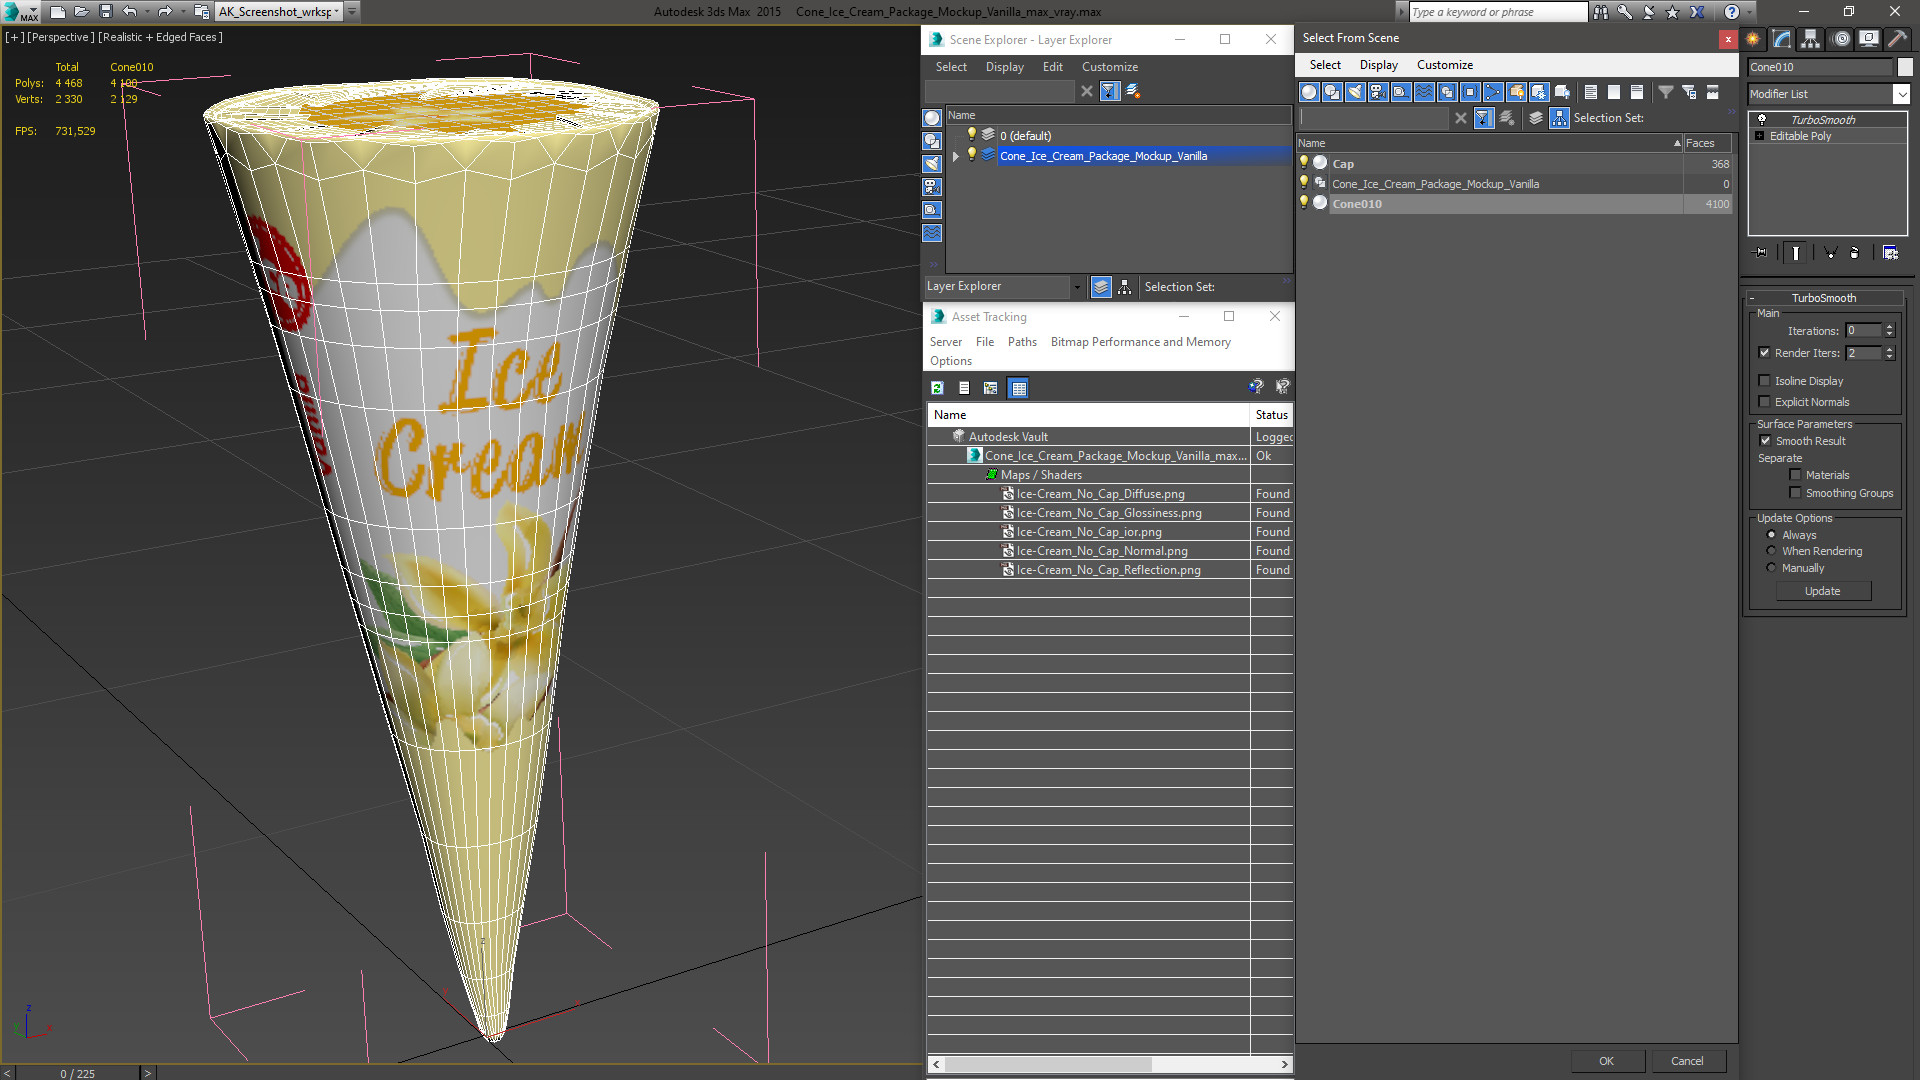The width and height of the screenshot is (1920, 1080).
Task: Redo the last scene operation
Action: pos(165,12)
